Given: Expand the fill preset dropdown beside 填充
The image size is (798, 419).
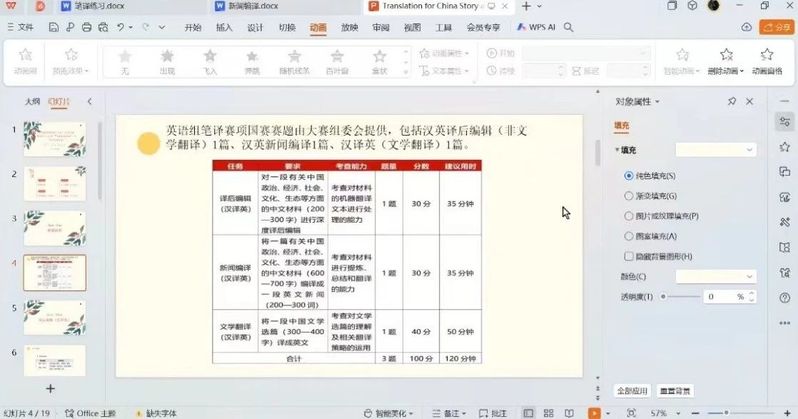Looking at the screenshot, I should (715, 149).
